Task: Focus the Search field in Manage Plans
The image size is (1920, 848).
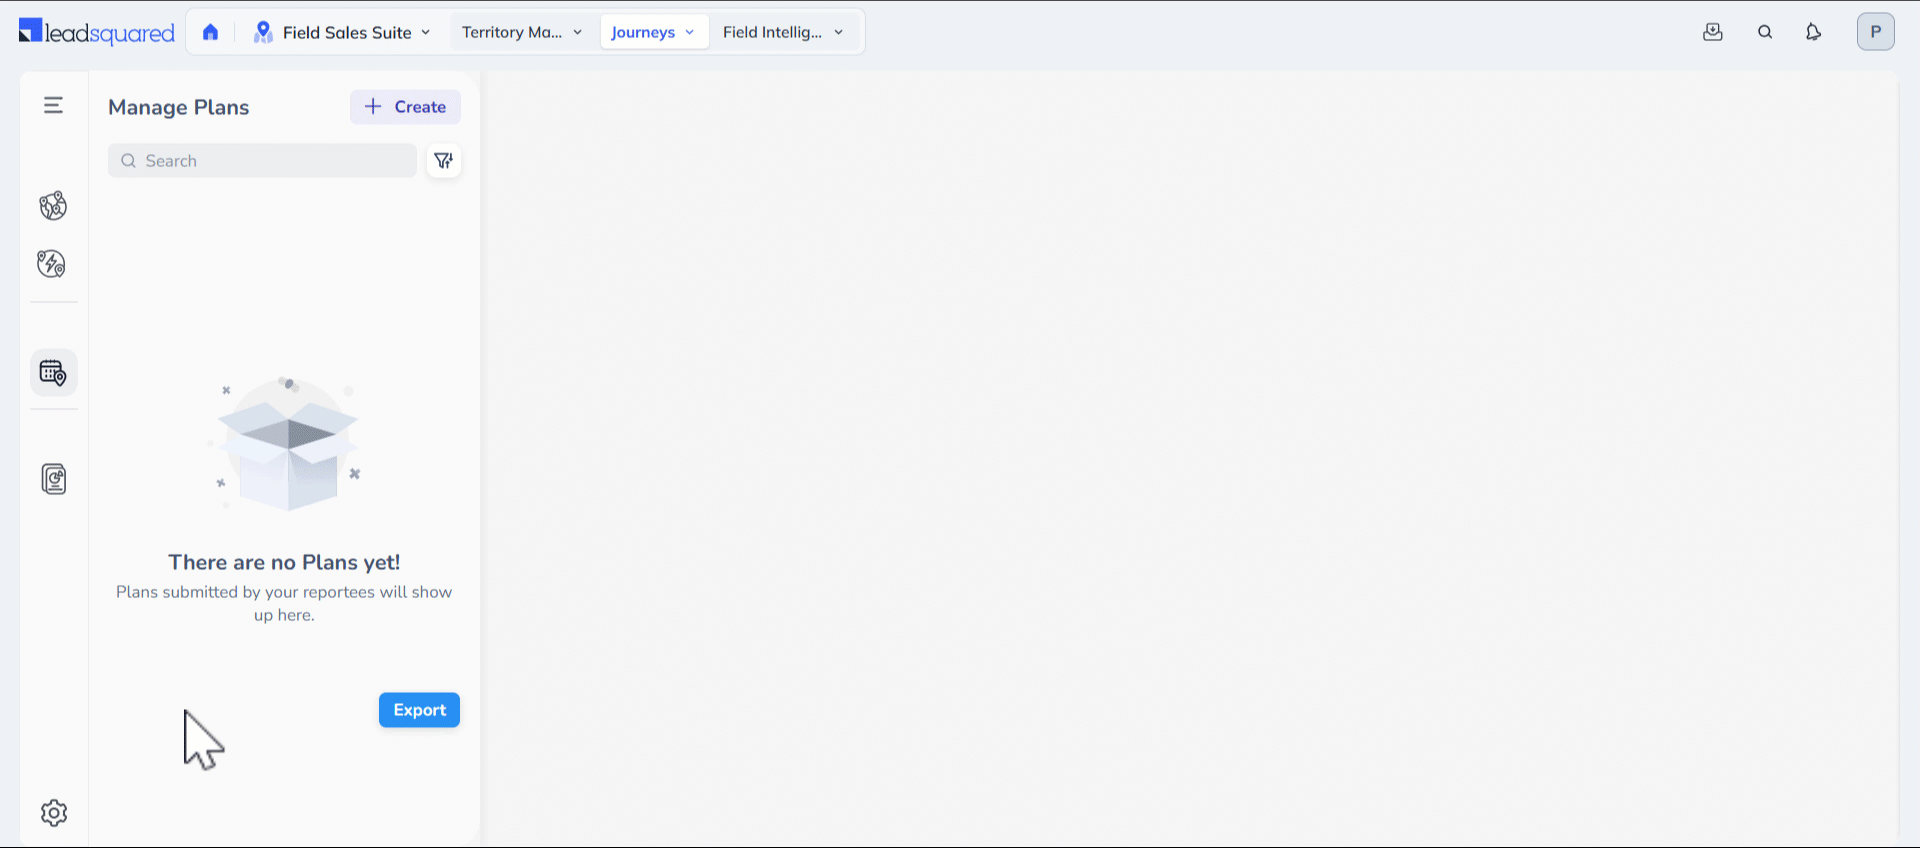Action: tap(270, 161)
